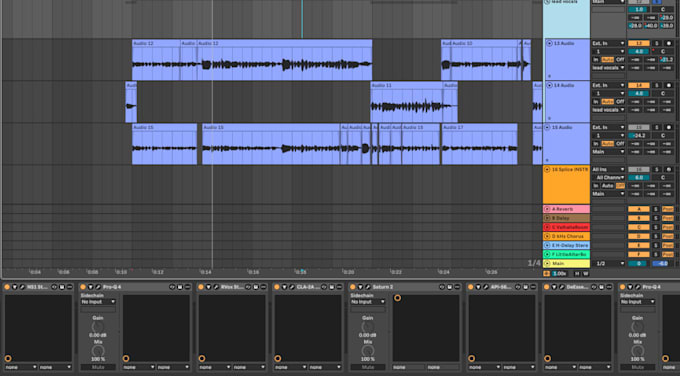Open the Ext. In input dropdown of 13 Audio
Image resolution: width=680 pixels, height=376 pixels.
point(608,43)
